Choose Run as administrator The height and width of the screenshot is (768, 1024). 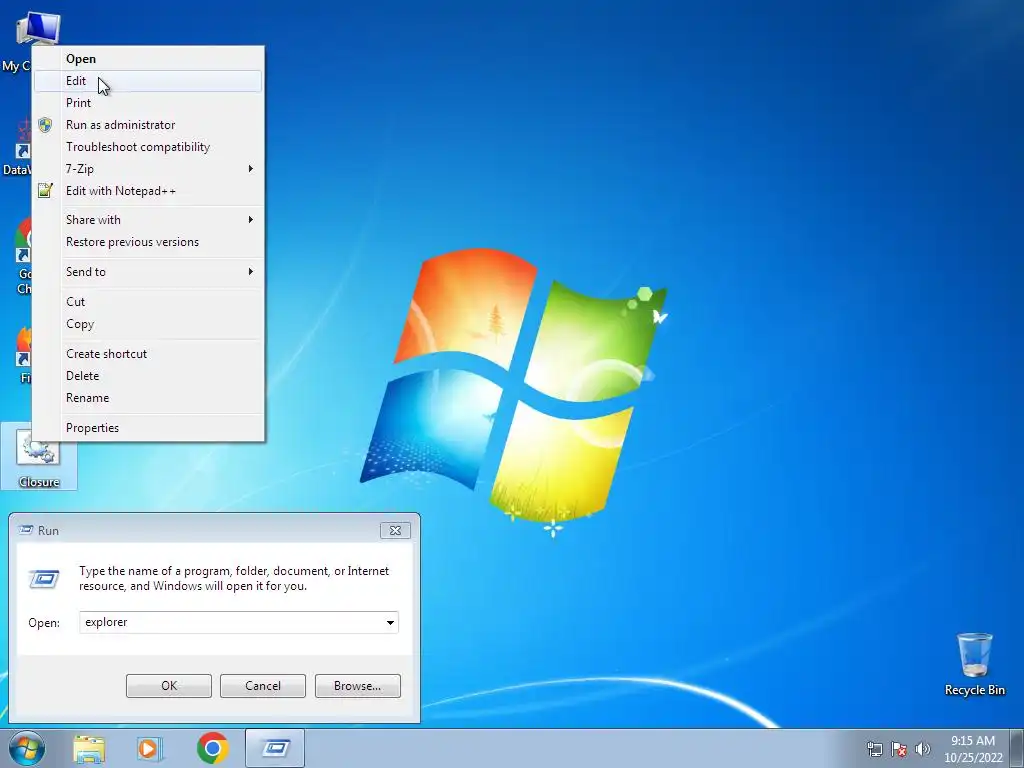point(148,125)
